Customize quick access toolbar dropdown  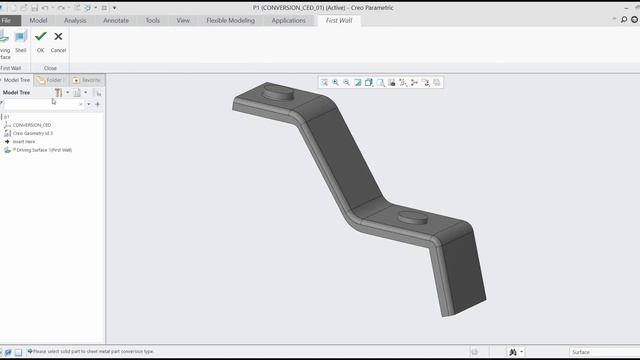[x=114, y=8]
